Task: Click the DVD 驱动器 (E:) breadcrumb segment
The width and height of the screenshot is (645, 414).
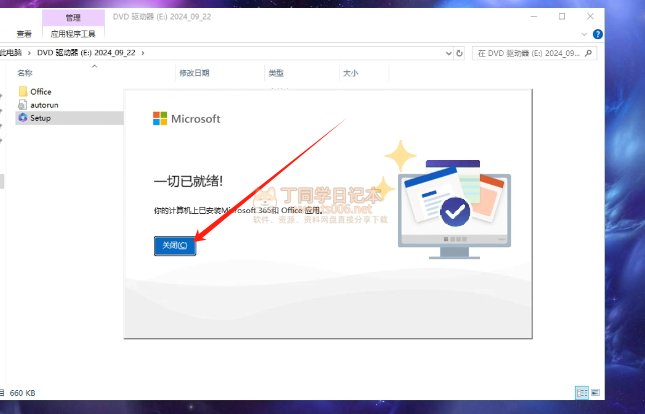Action: point(86,53)
